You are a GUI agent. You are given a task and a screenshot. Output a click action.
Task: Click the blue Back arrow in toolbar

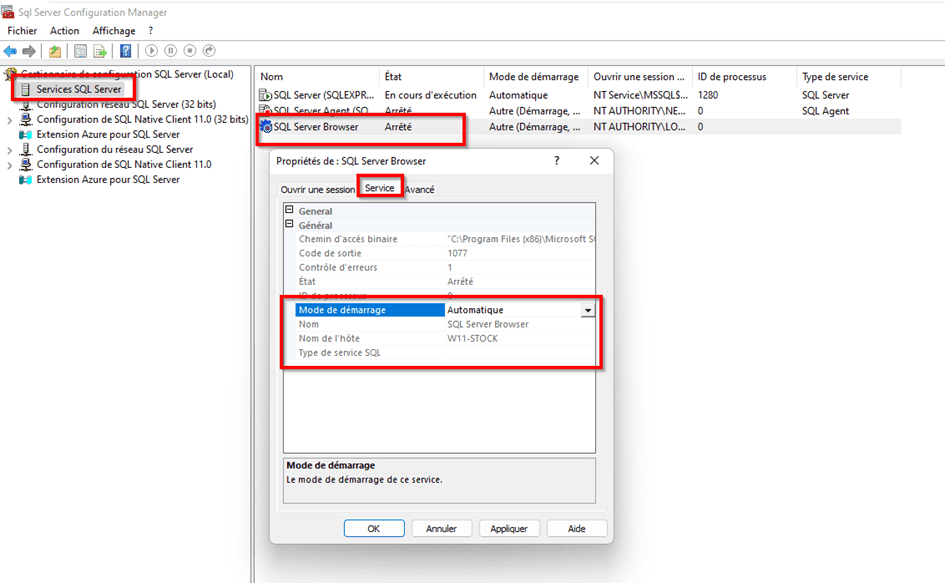10,51
